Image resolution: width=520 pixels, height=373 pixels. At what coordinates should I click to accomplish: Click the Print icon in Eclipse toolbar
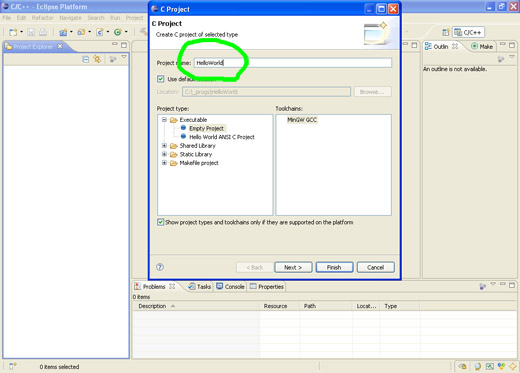(43, 32)
